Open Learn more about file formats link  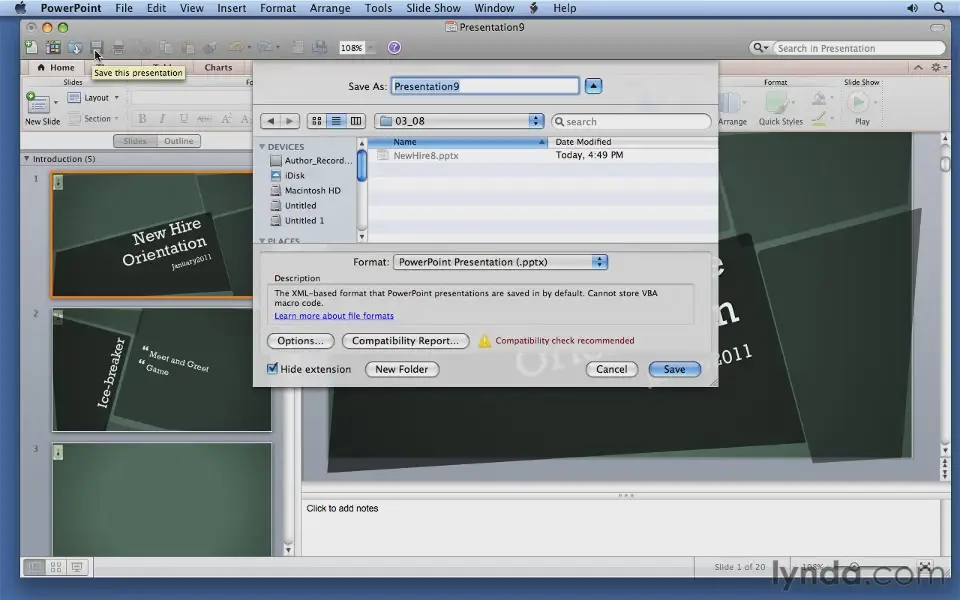pos(334,316)
